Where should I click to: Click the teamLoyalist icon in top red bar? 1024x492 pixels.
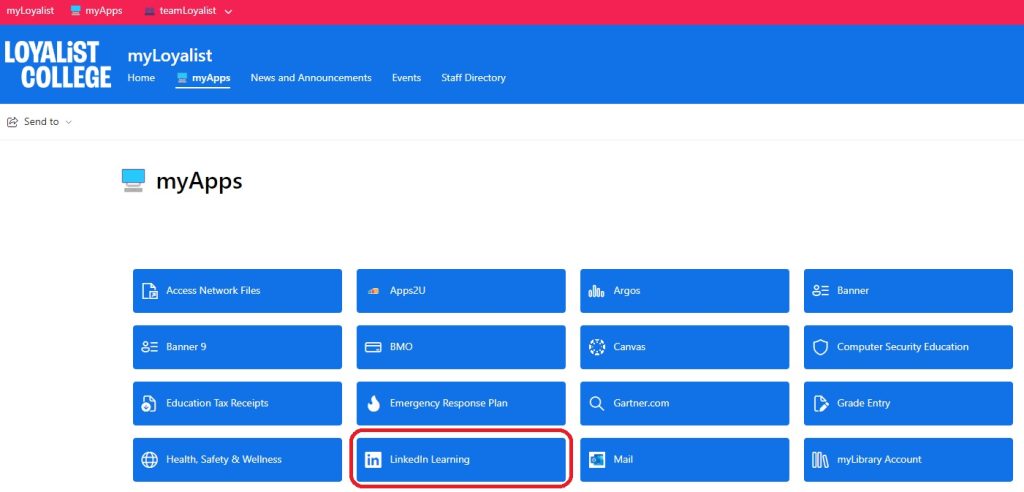pyautogui.click(x=150, y=11)
